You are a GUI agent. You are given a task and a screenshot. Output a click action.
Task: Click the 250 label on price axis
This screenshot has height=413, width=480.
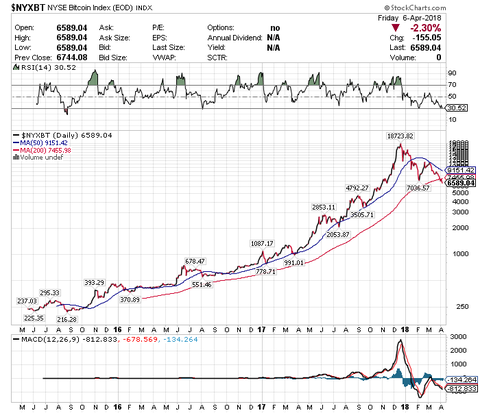click(462, 307)
